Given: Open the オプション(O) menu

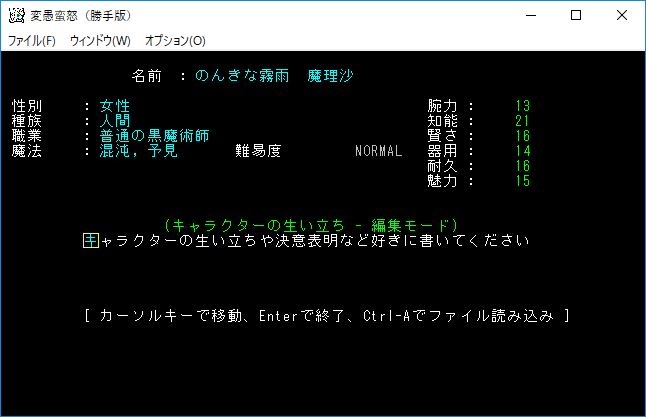Looking at the screenshot, I should tap(175, 41).
